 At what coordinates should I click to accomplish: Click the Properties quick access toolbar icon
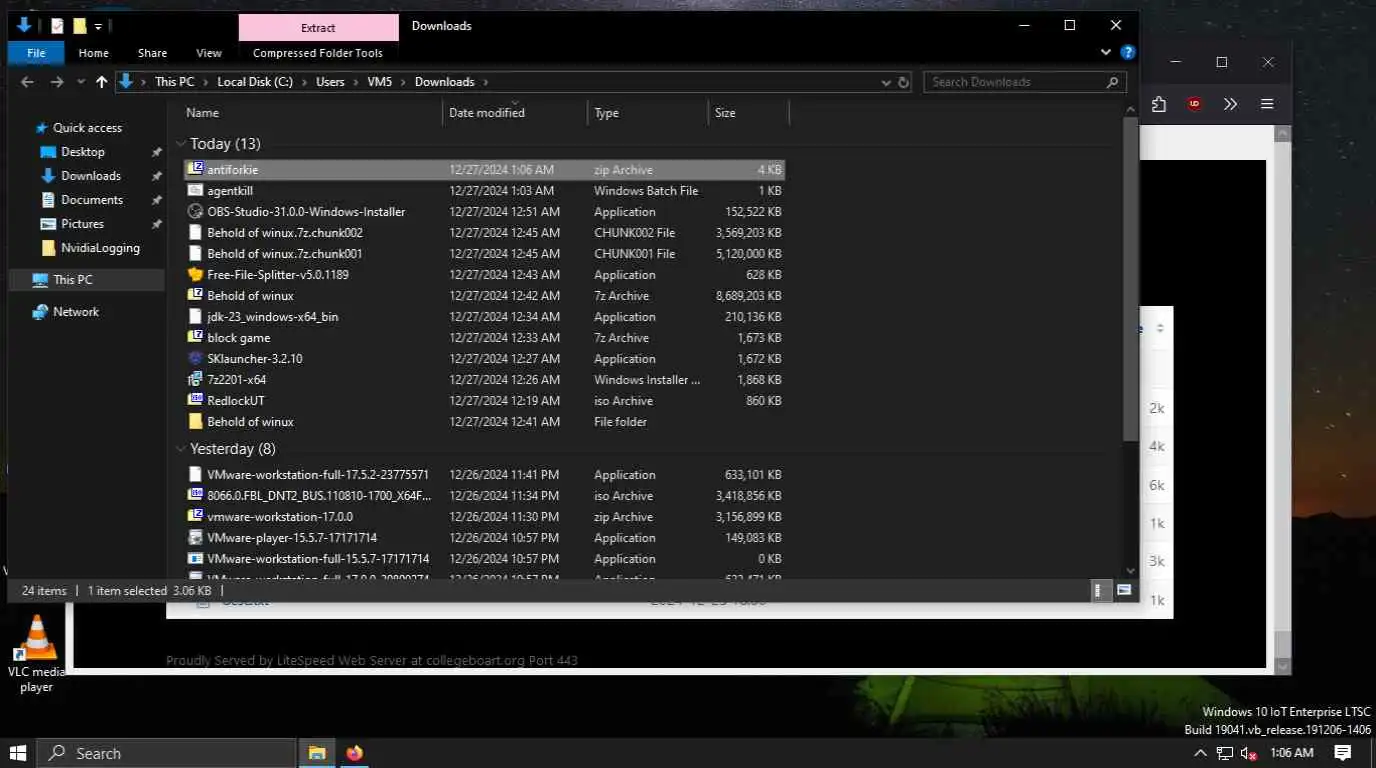58,26
